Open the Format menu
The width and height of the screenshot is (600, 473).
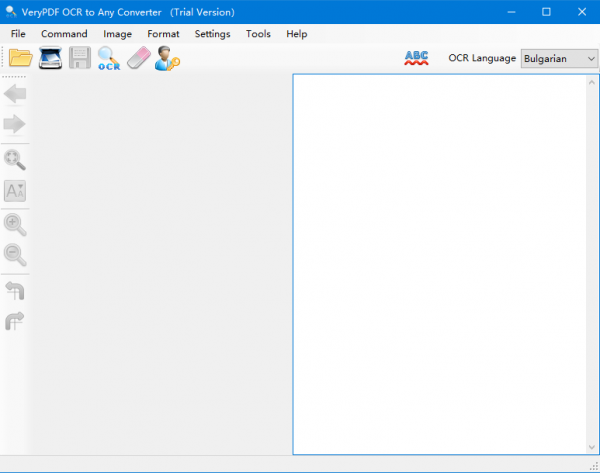pos(163,34)
